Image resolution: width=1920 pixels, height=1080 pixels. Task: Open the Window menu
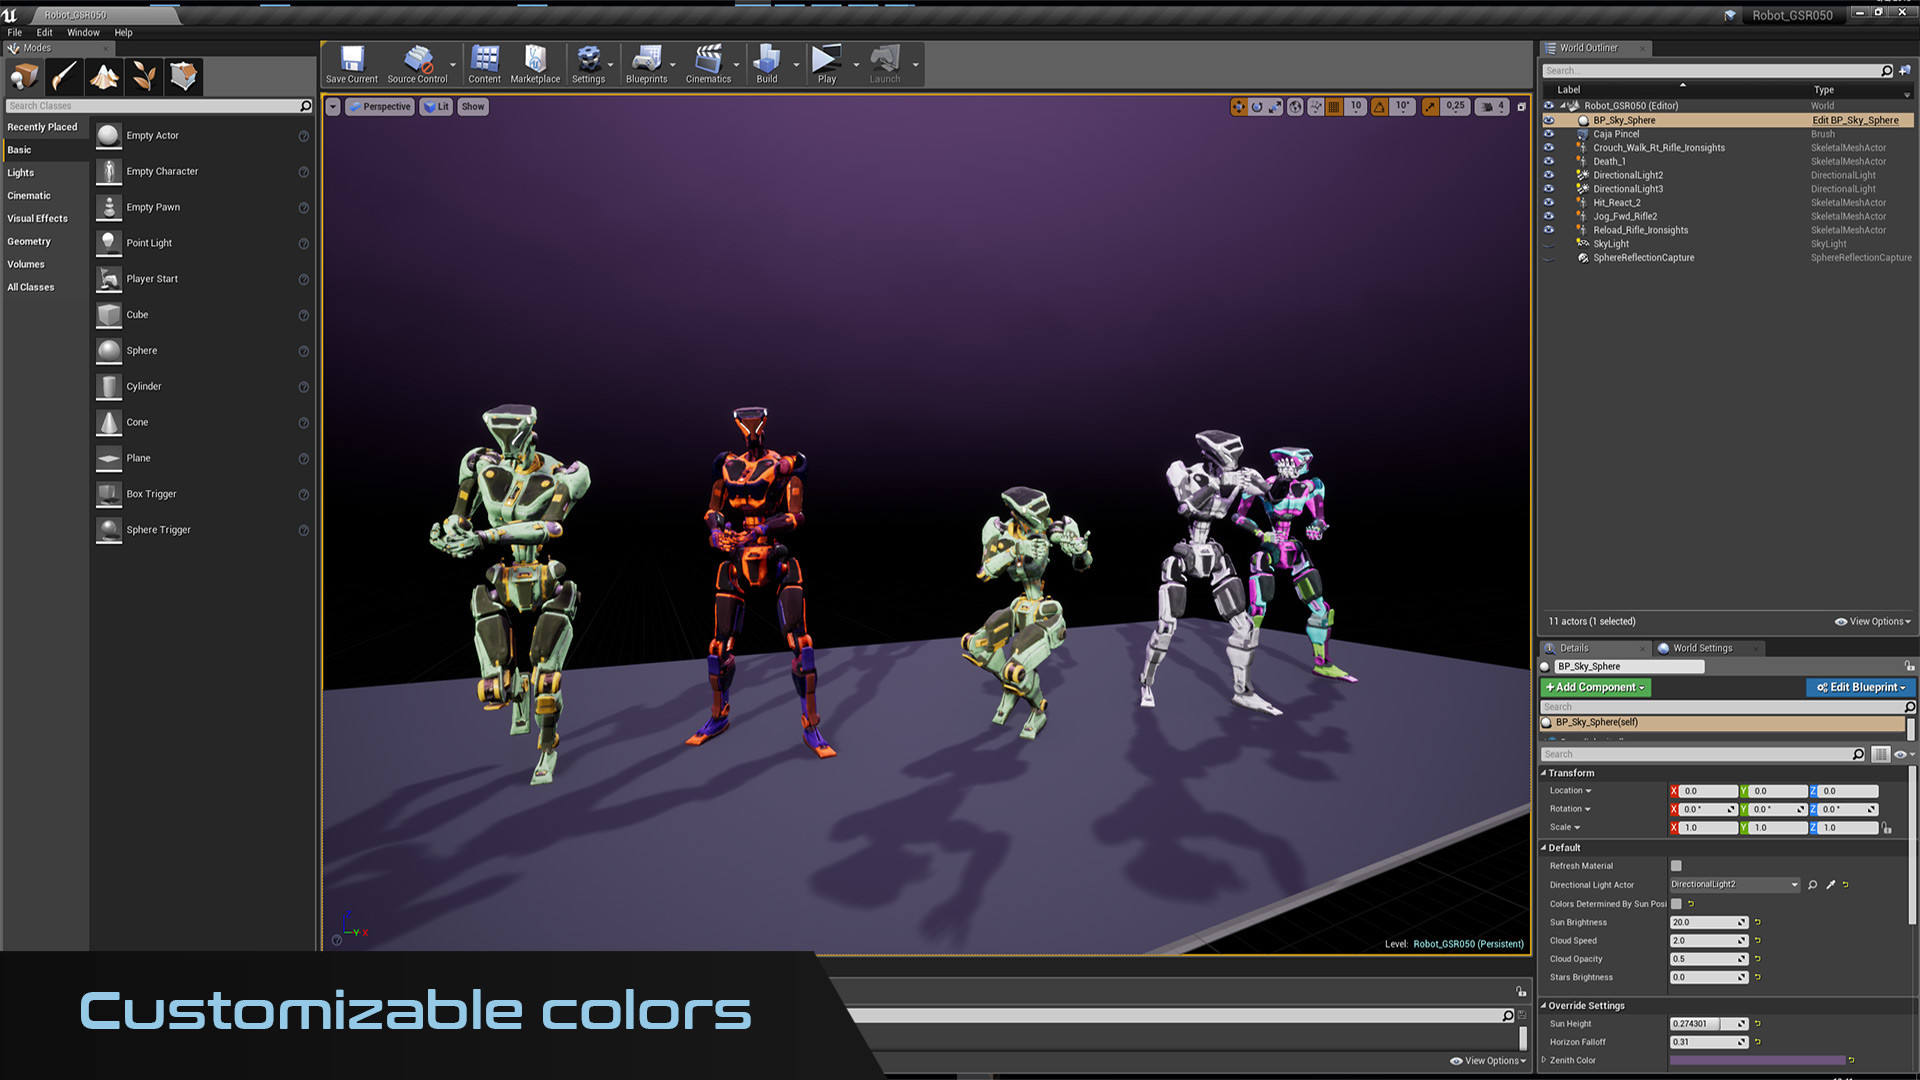(x=83, y=32)
